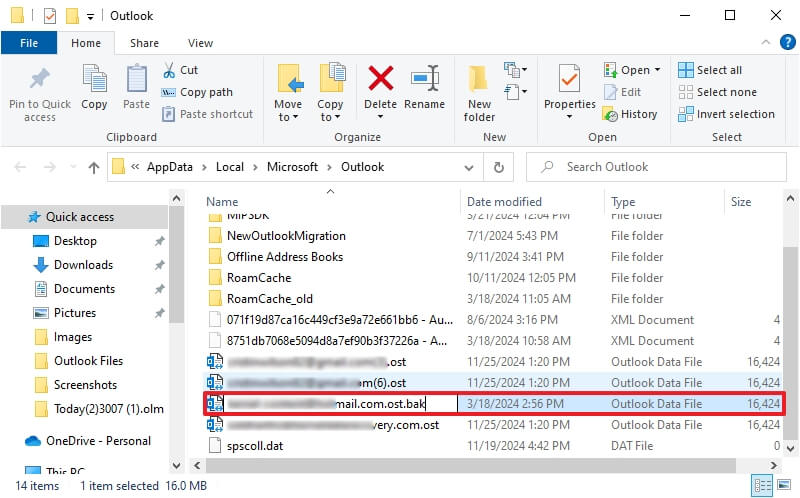The width and height of the screenshot is (800, 498).
Task: Switch to the View ribbon tab
Action: point(200,43)
